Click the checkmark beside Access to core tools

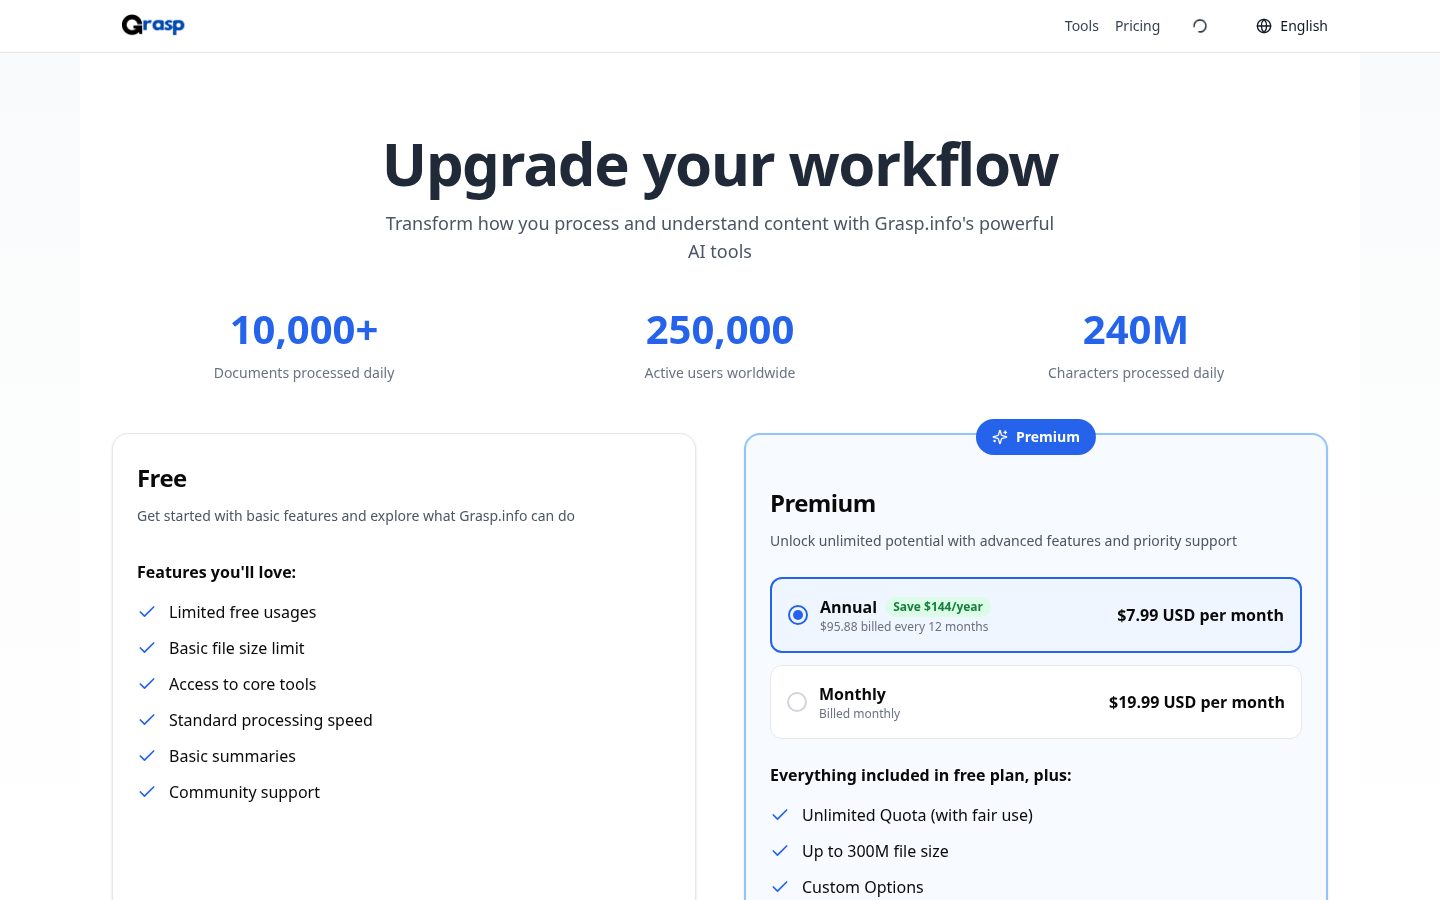(147, 684)
